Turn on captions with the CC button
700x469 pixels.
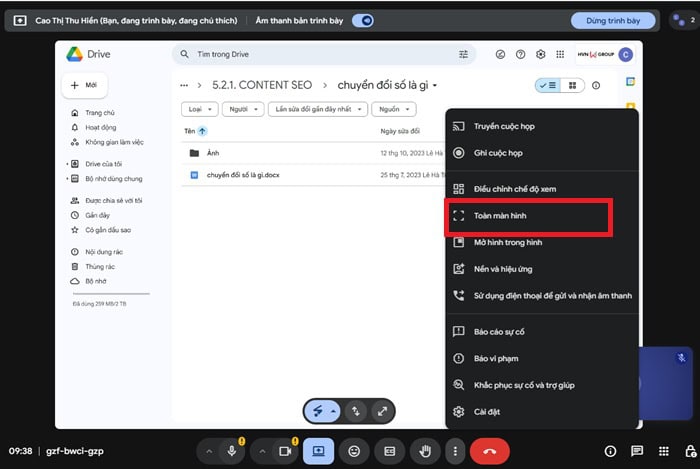[x=389, y=451]
